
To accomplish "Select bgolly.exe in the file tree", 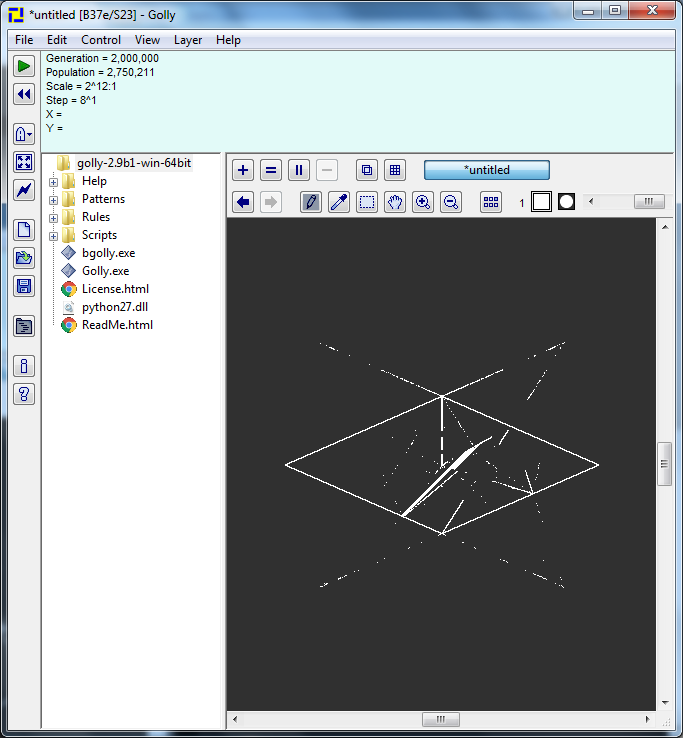I will tap(108, 253).
